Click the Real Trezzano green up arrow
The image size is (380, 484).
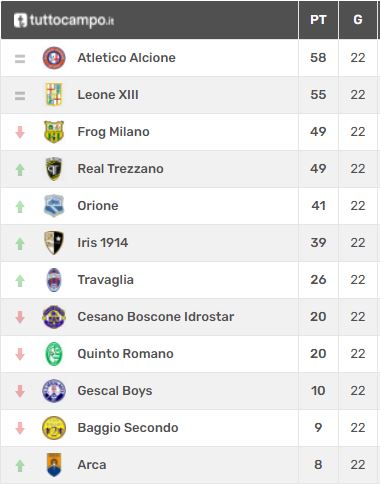[x=20, y=169]
